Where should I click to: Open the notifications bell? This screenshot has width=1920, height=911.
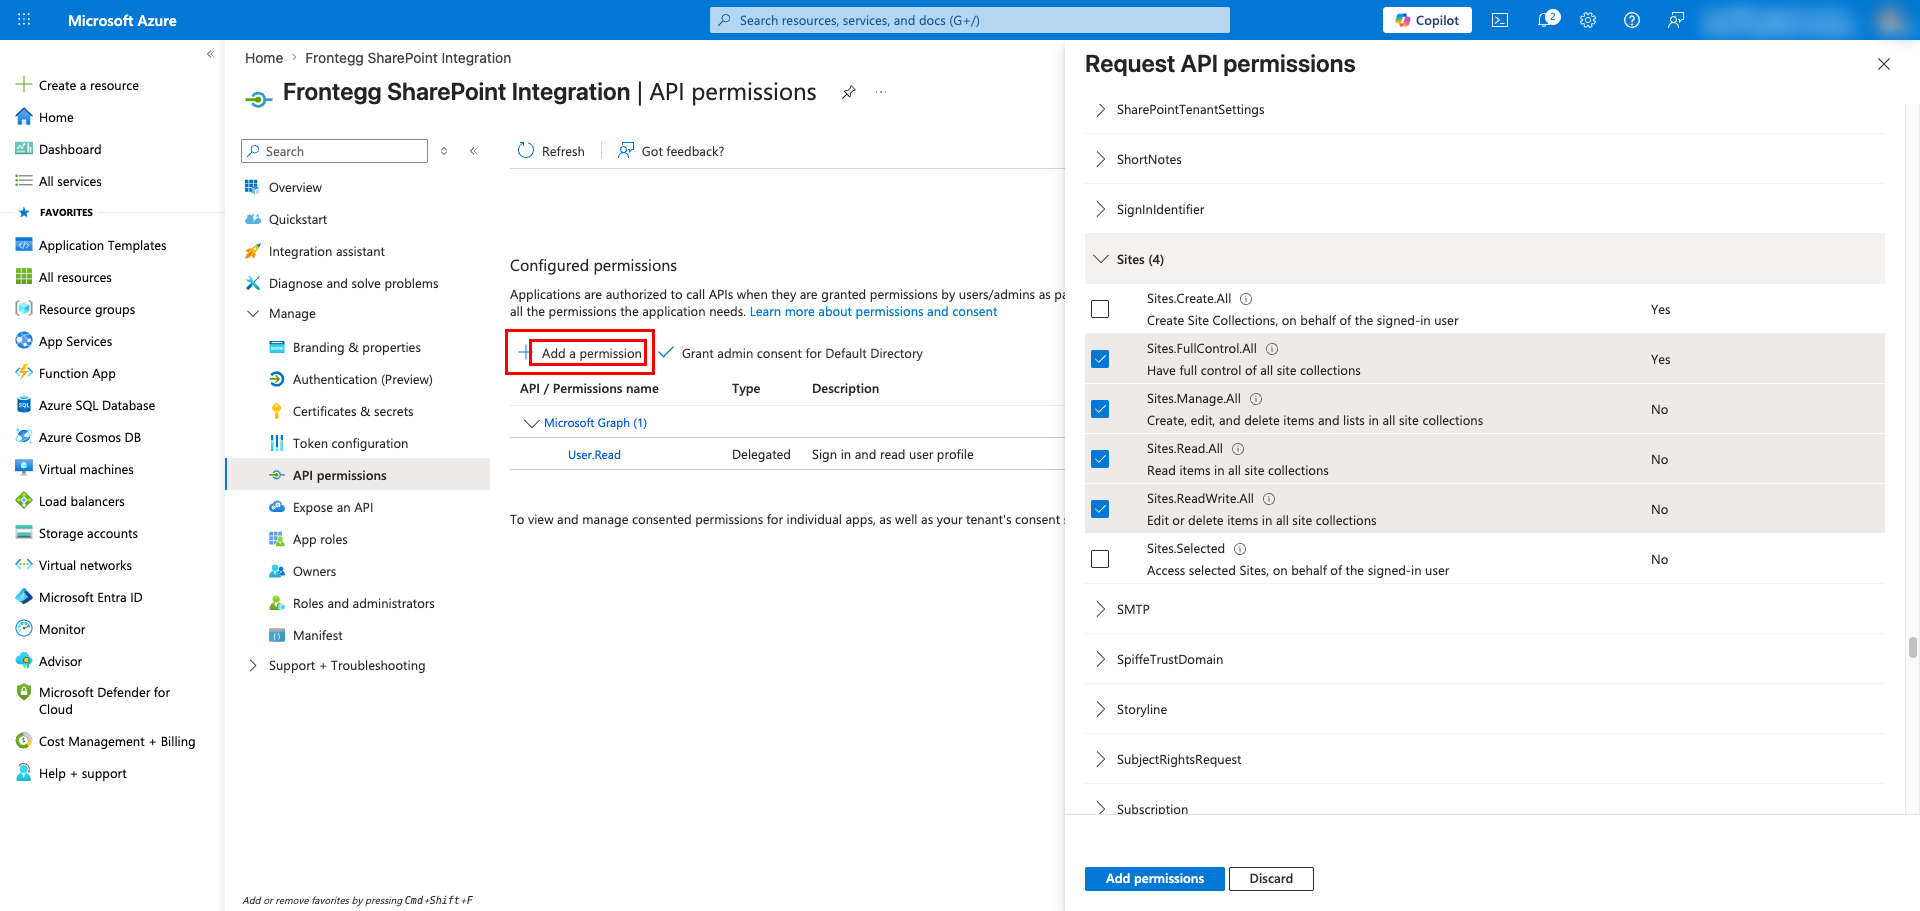1546,20
